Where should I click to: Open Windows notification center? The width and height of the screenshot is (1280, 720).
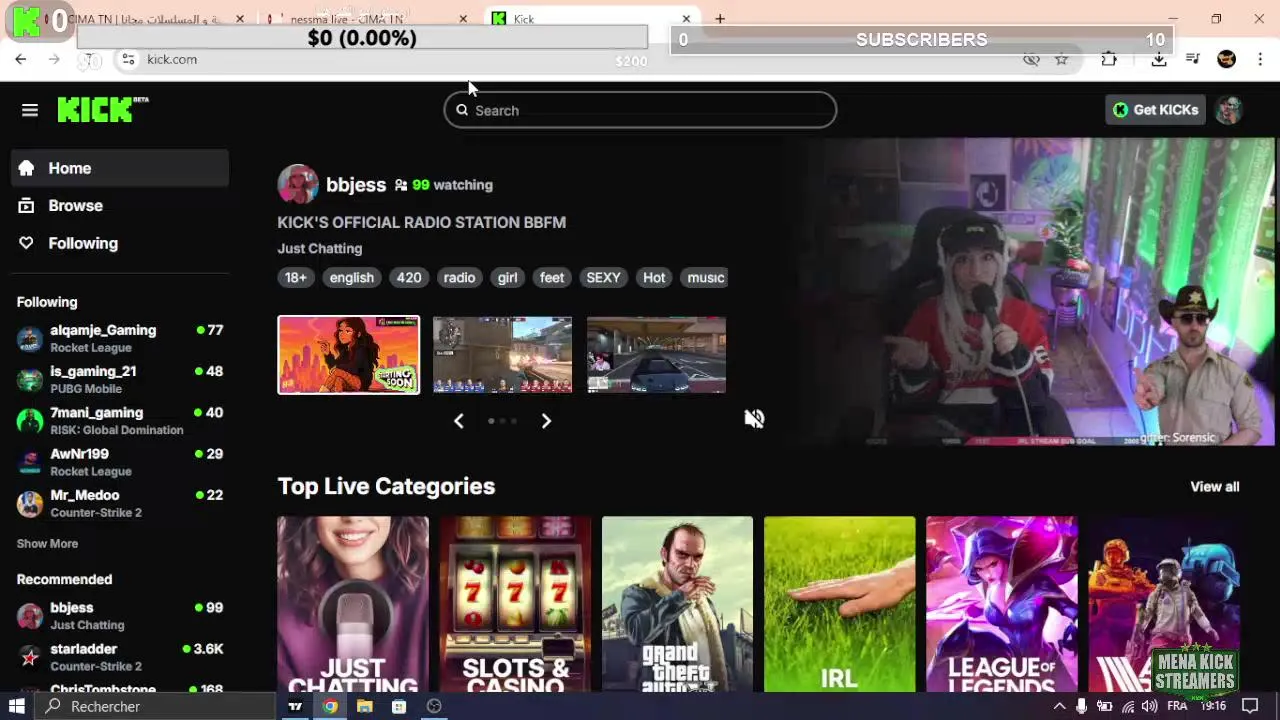point(1249,706)
